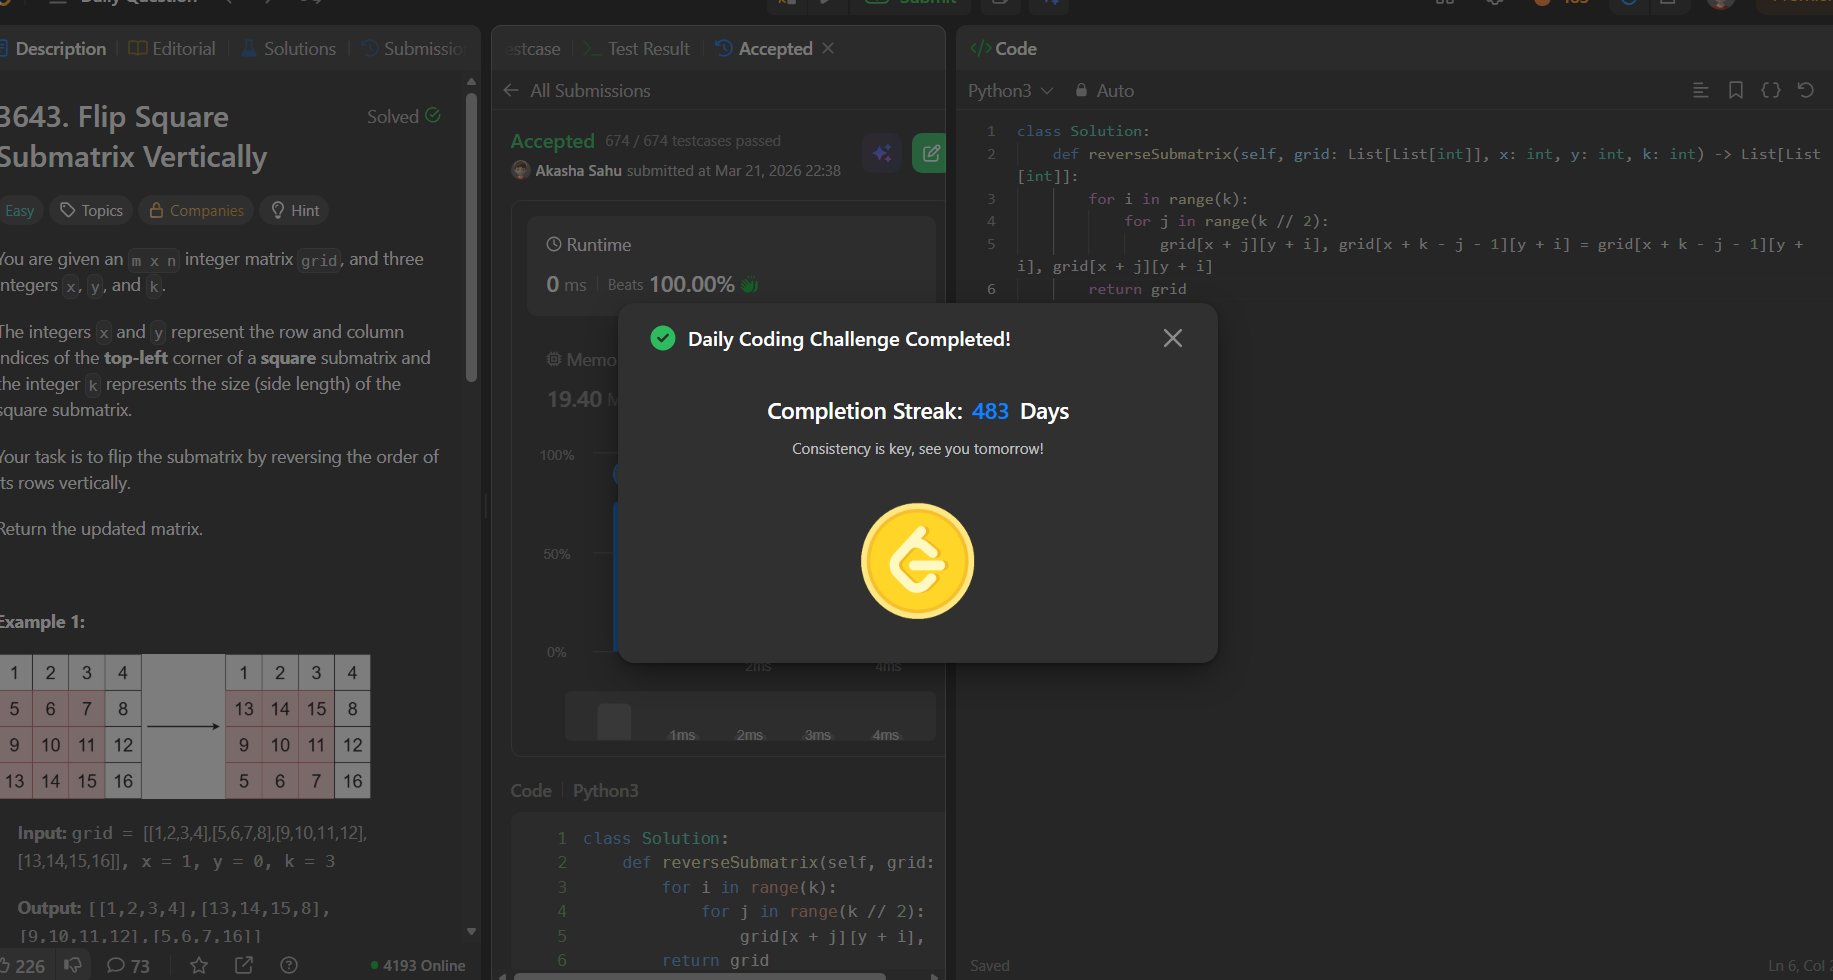1833x980 pixels.
Task: Open the Python3 language dropdown
Action: [x=1010, y=91]
